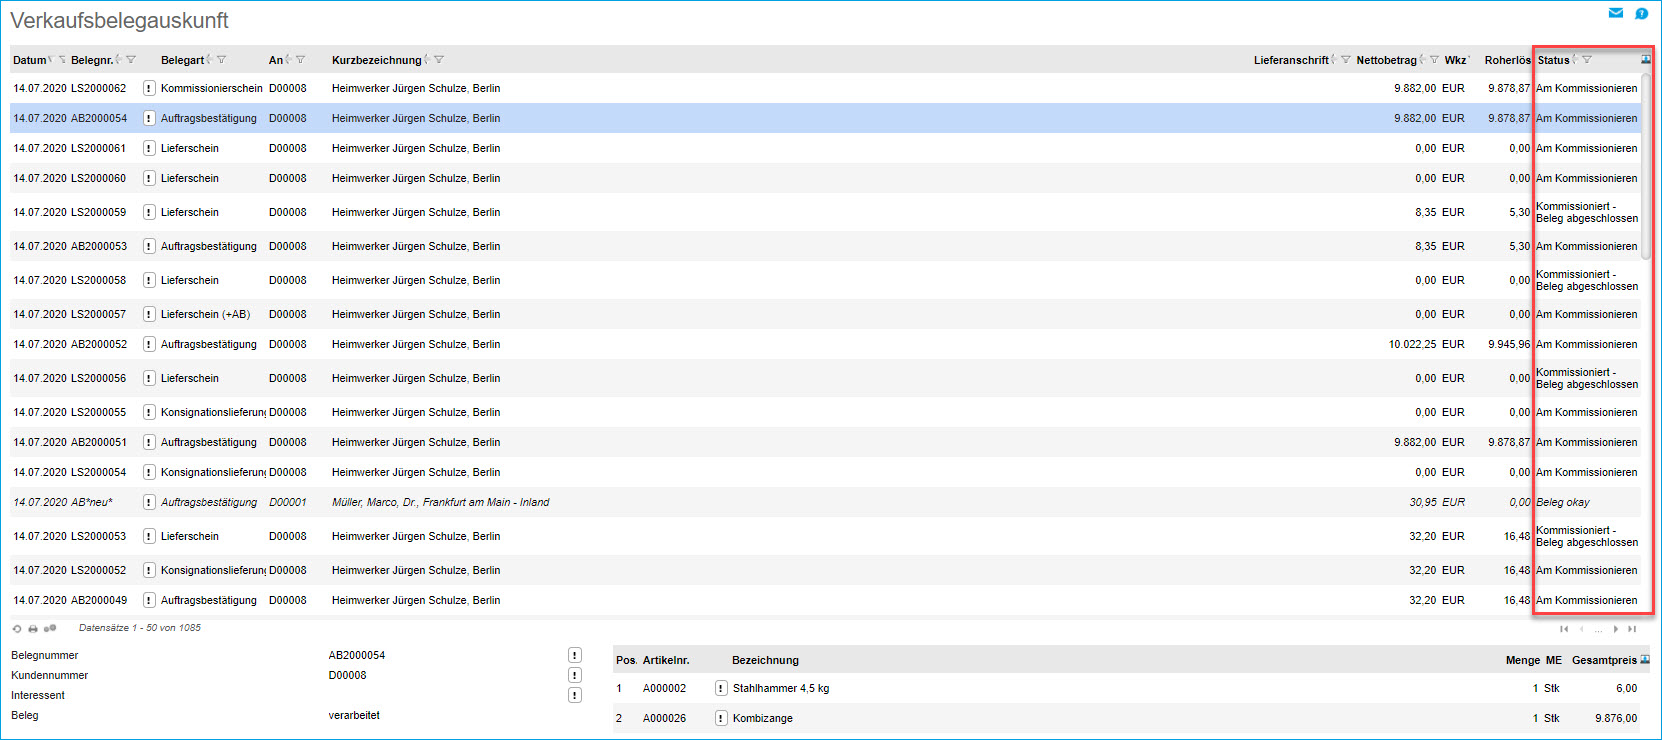The width and height of the screenshot is (1662, 740).
Task: Click total price 9.876,00 for Kombizange
Action: tap(1616, 718)
